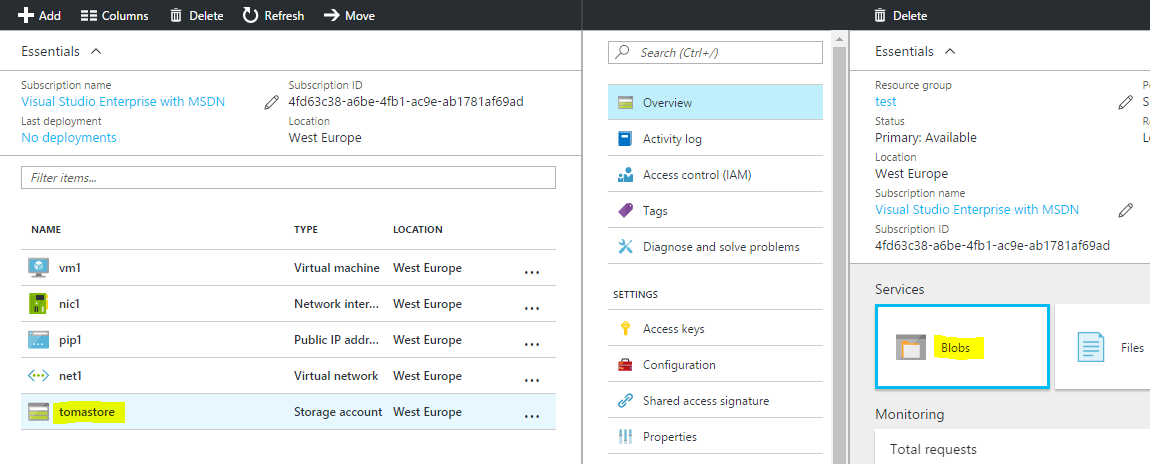Open Properties settings
This screenshot has height=464, width=1150.
(715, 436)
